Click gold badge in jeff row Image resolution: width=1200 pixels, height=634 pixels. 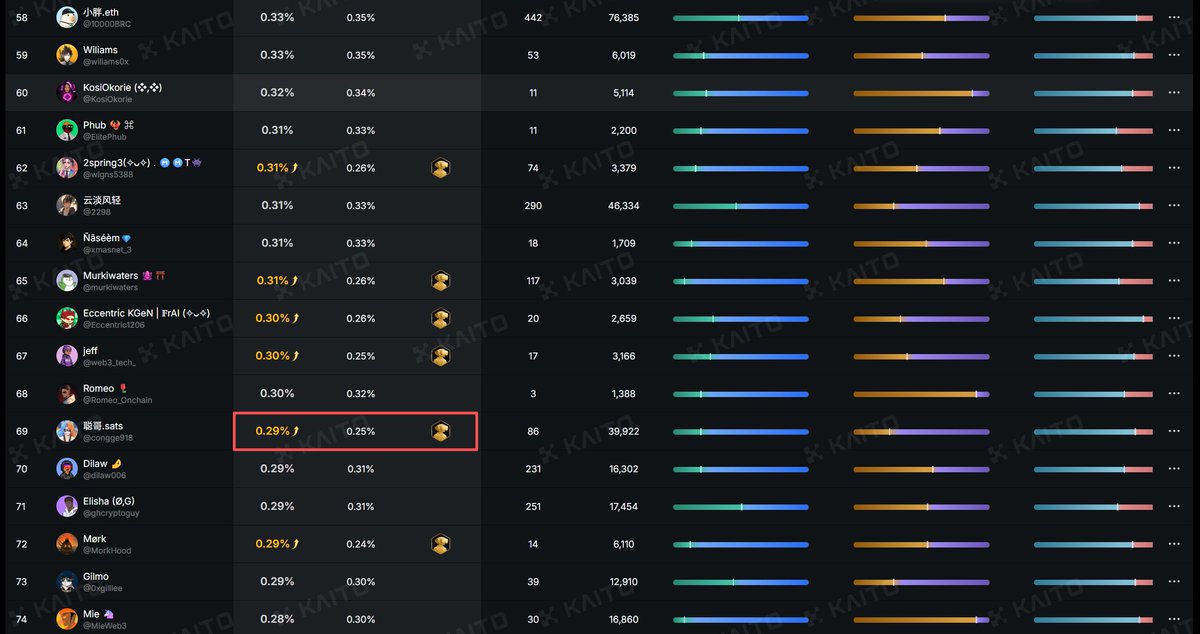click(440, 356)
